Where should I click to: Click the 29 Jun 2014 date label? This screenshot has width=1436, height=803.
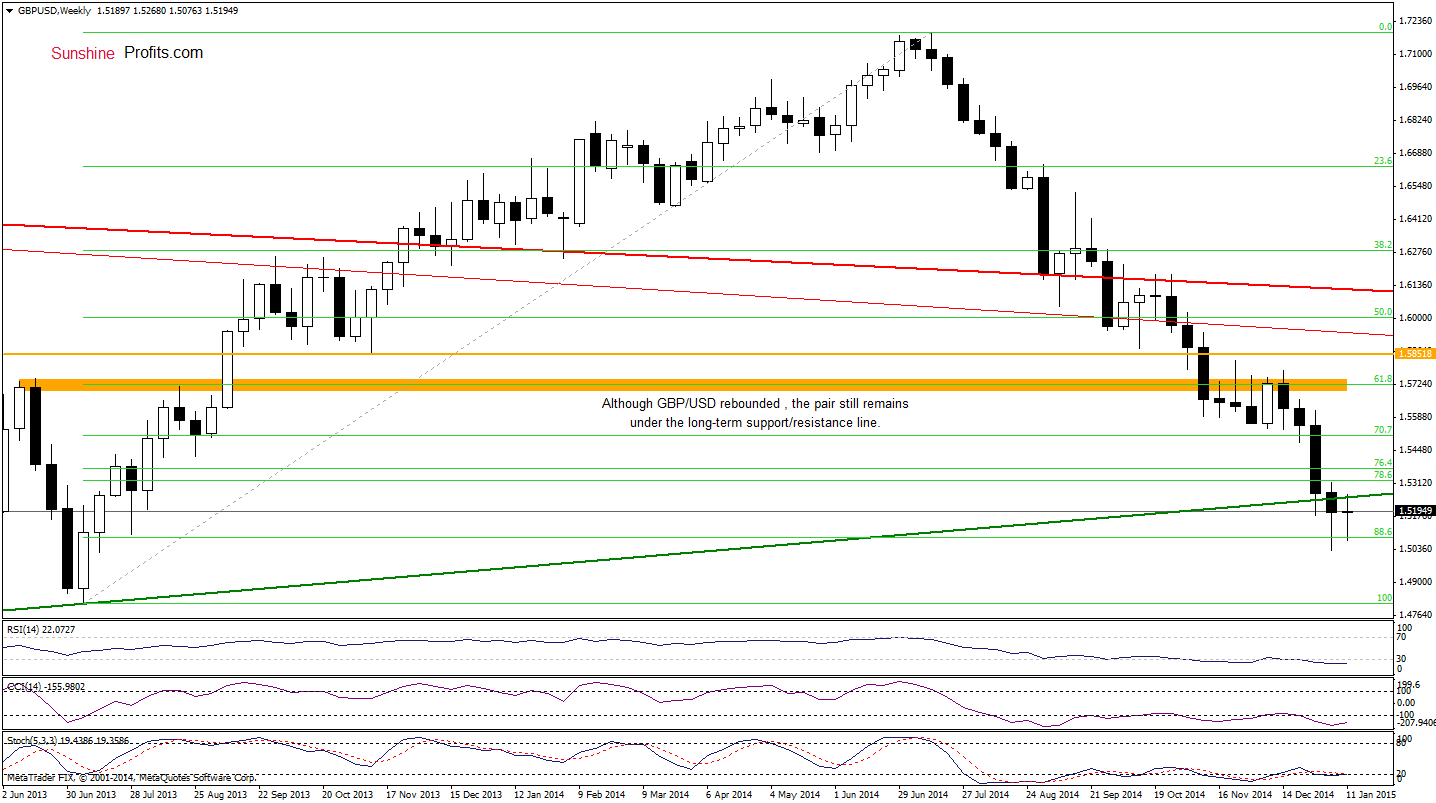point(923,795)
